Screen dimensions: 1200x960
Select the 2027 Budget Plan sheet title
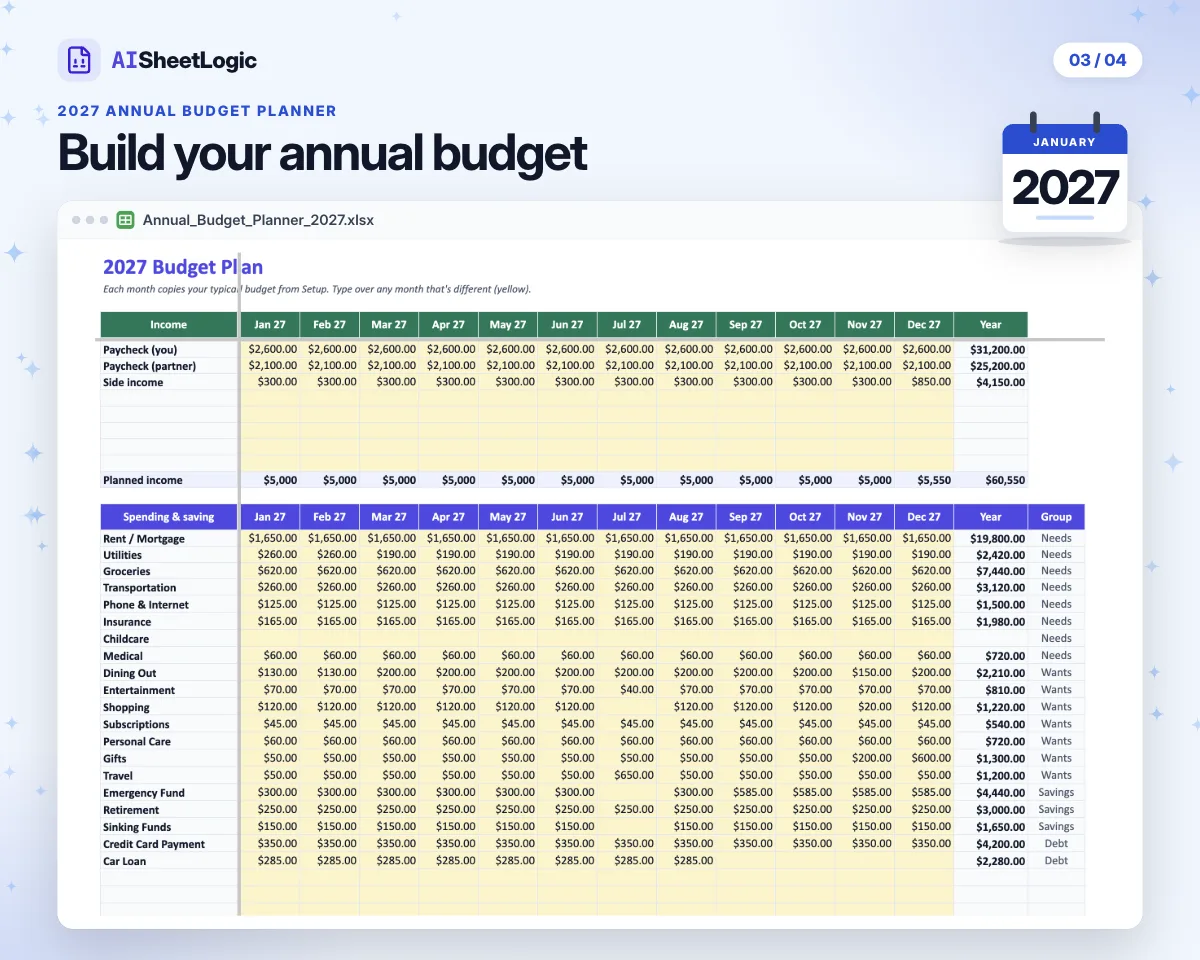click(183, 267)
